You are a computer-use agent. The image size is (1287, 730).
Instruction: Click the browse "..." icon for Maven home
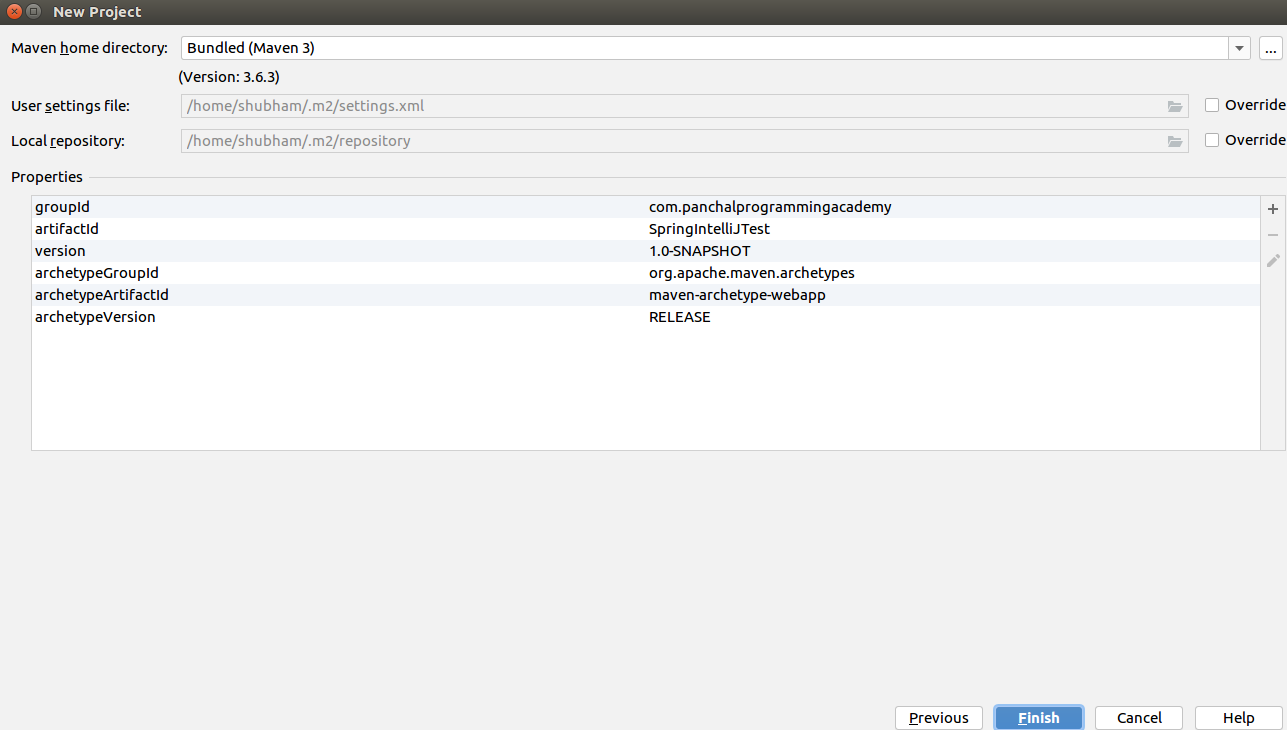tap(1271, 47)
